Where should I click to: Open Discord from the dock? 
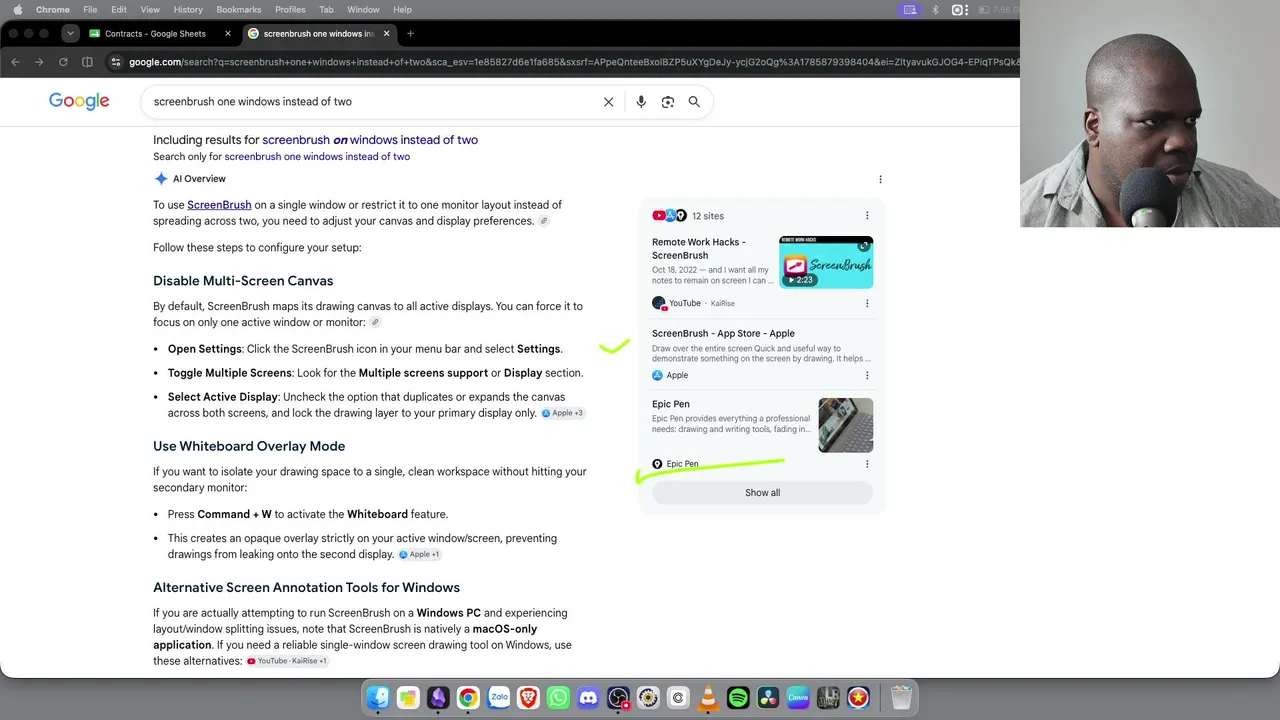point(588,698)
